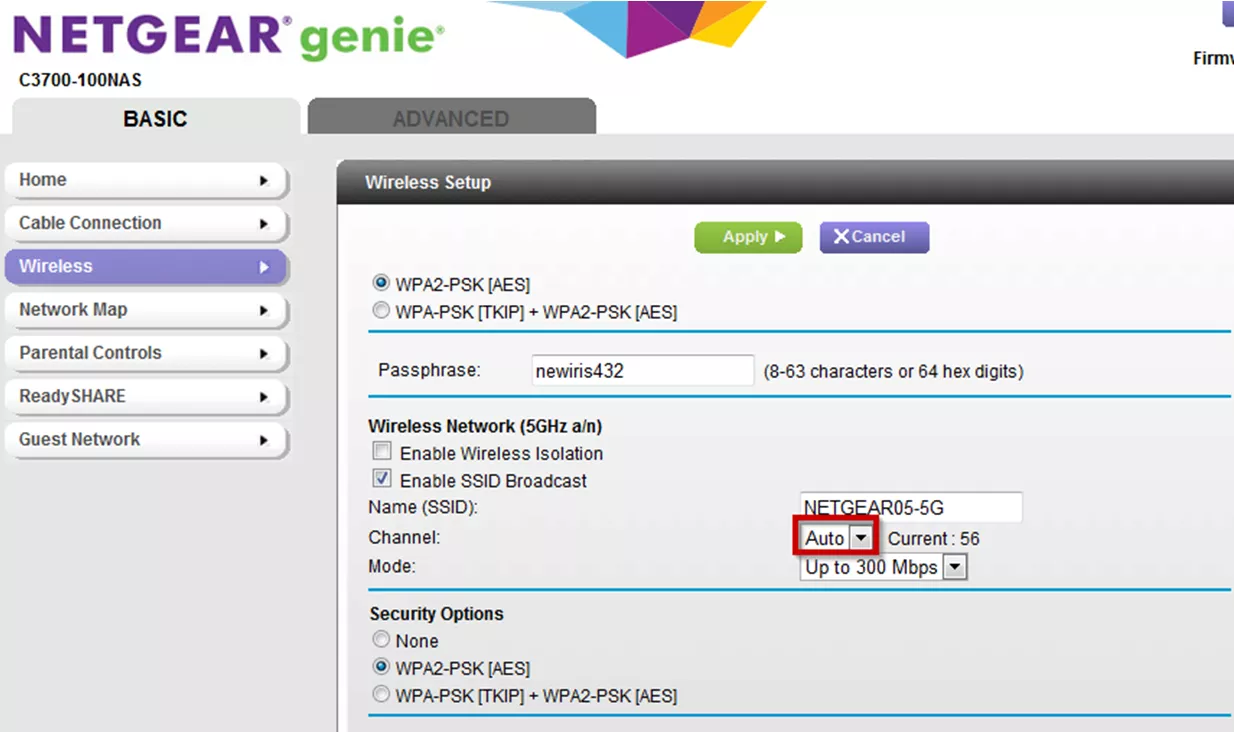Click the arrow icon beside Network Map
Viewport: 1234px width, 732px height.
(264, 310)
